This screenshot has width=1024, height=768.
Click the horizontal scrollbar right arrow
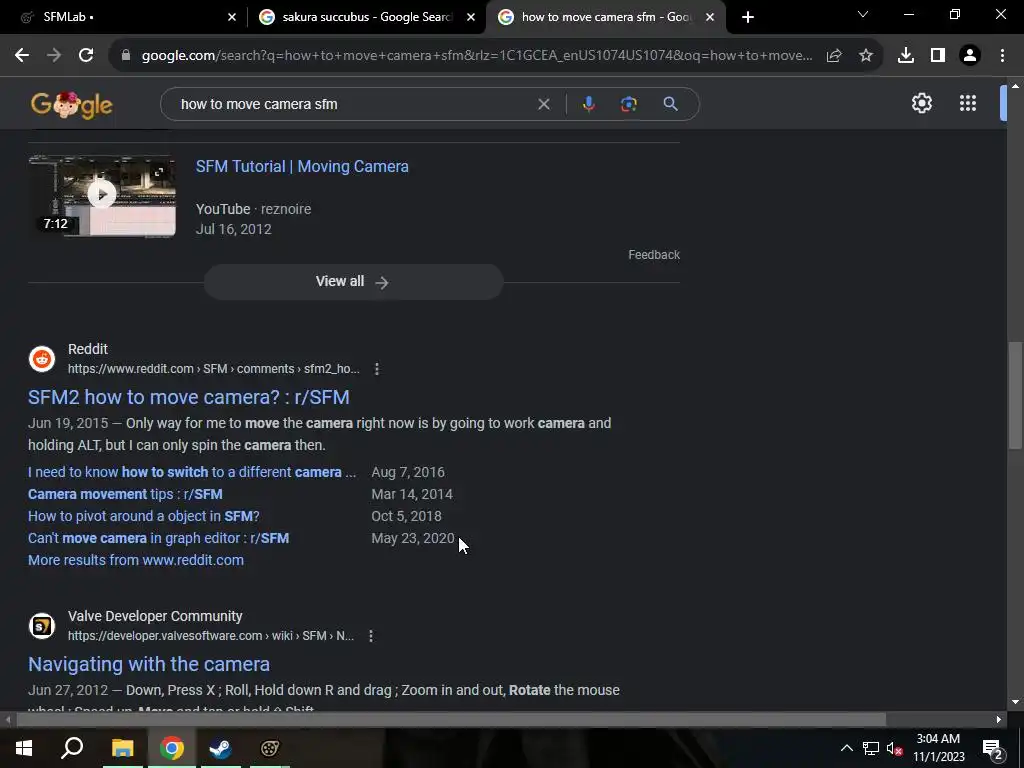click(x=999, y=720)
